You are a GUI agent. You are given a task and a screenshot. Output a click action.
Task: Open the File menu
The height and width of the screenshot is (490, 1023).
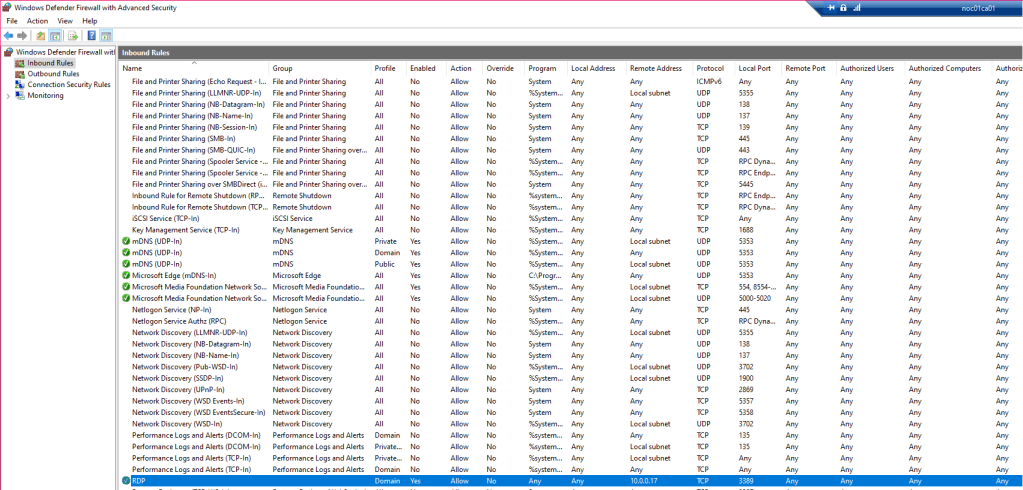12,20
